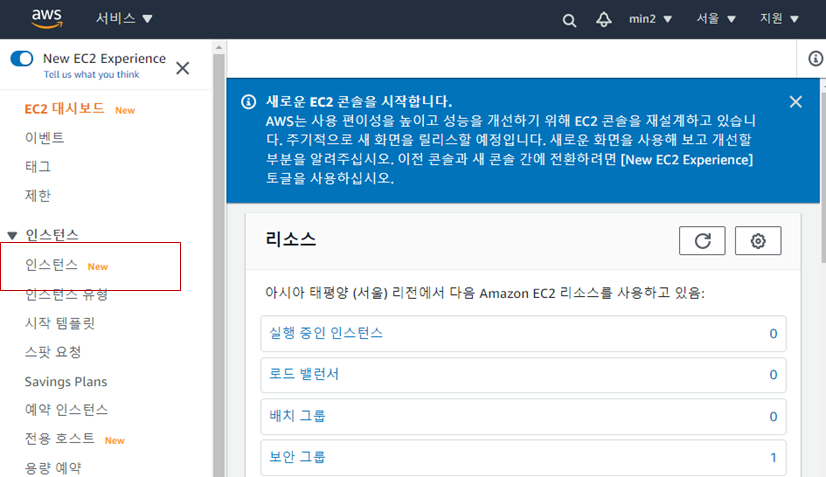
Task: Open the search magnifier icon
Action: tap(569, 21)
